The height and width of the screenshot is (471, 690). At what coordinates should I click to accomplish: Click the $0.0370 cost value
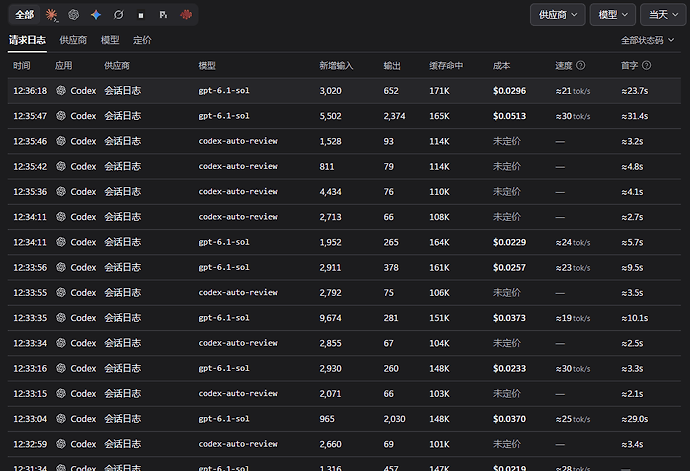click(x=509, y=419)
